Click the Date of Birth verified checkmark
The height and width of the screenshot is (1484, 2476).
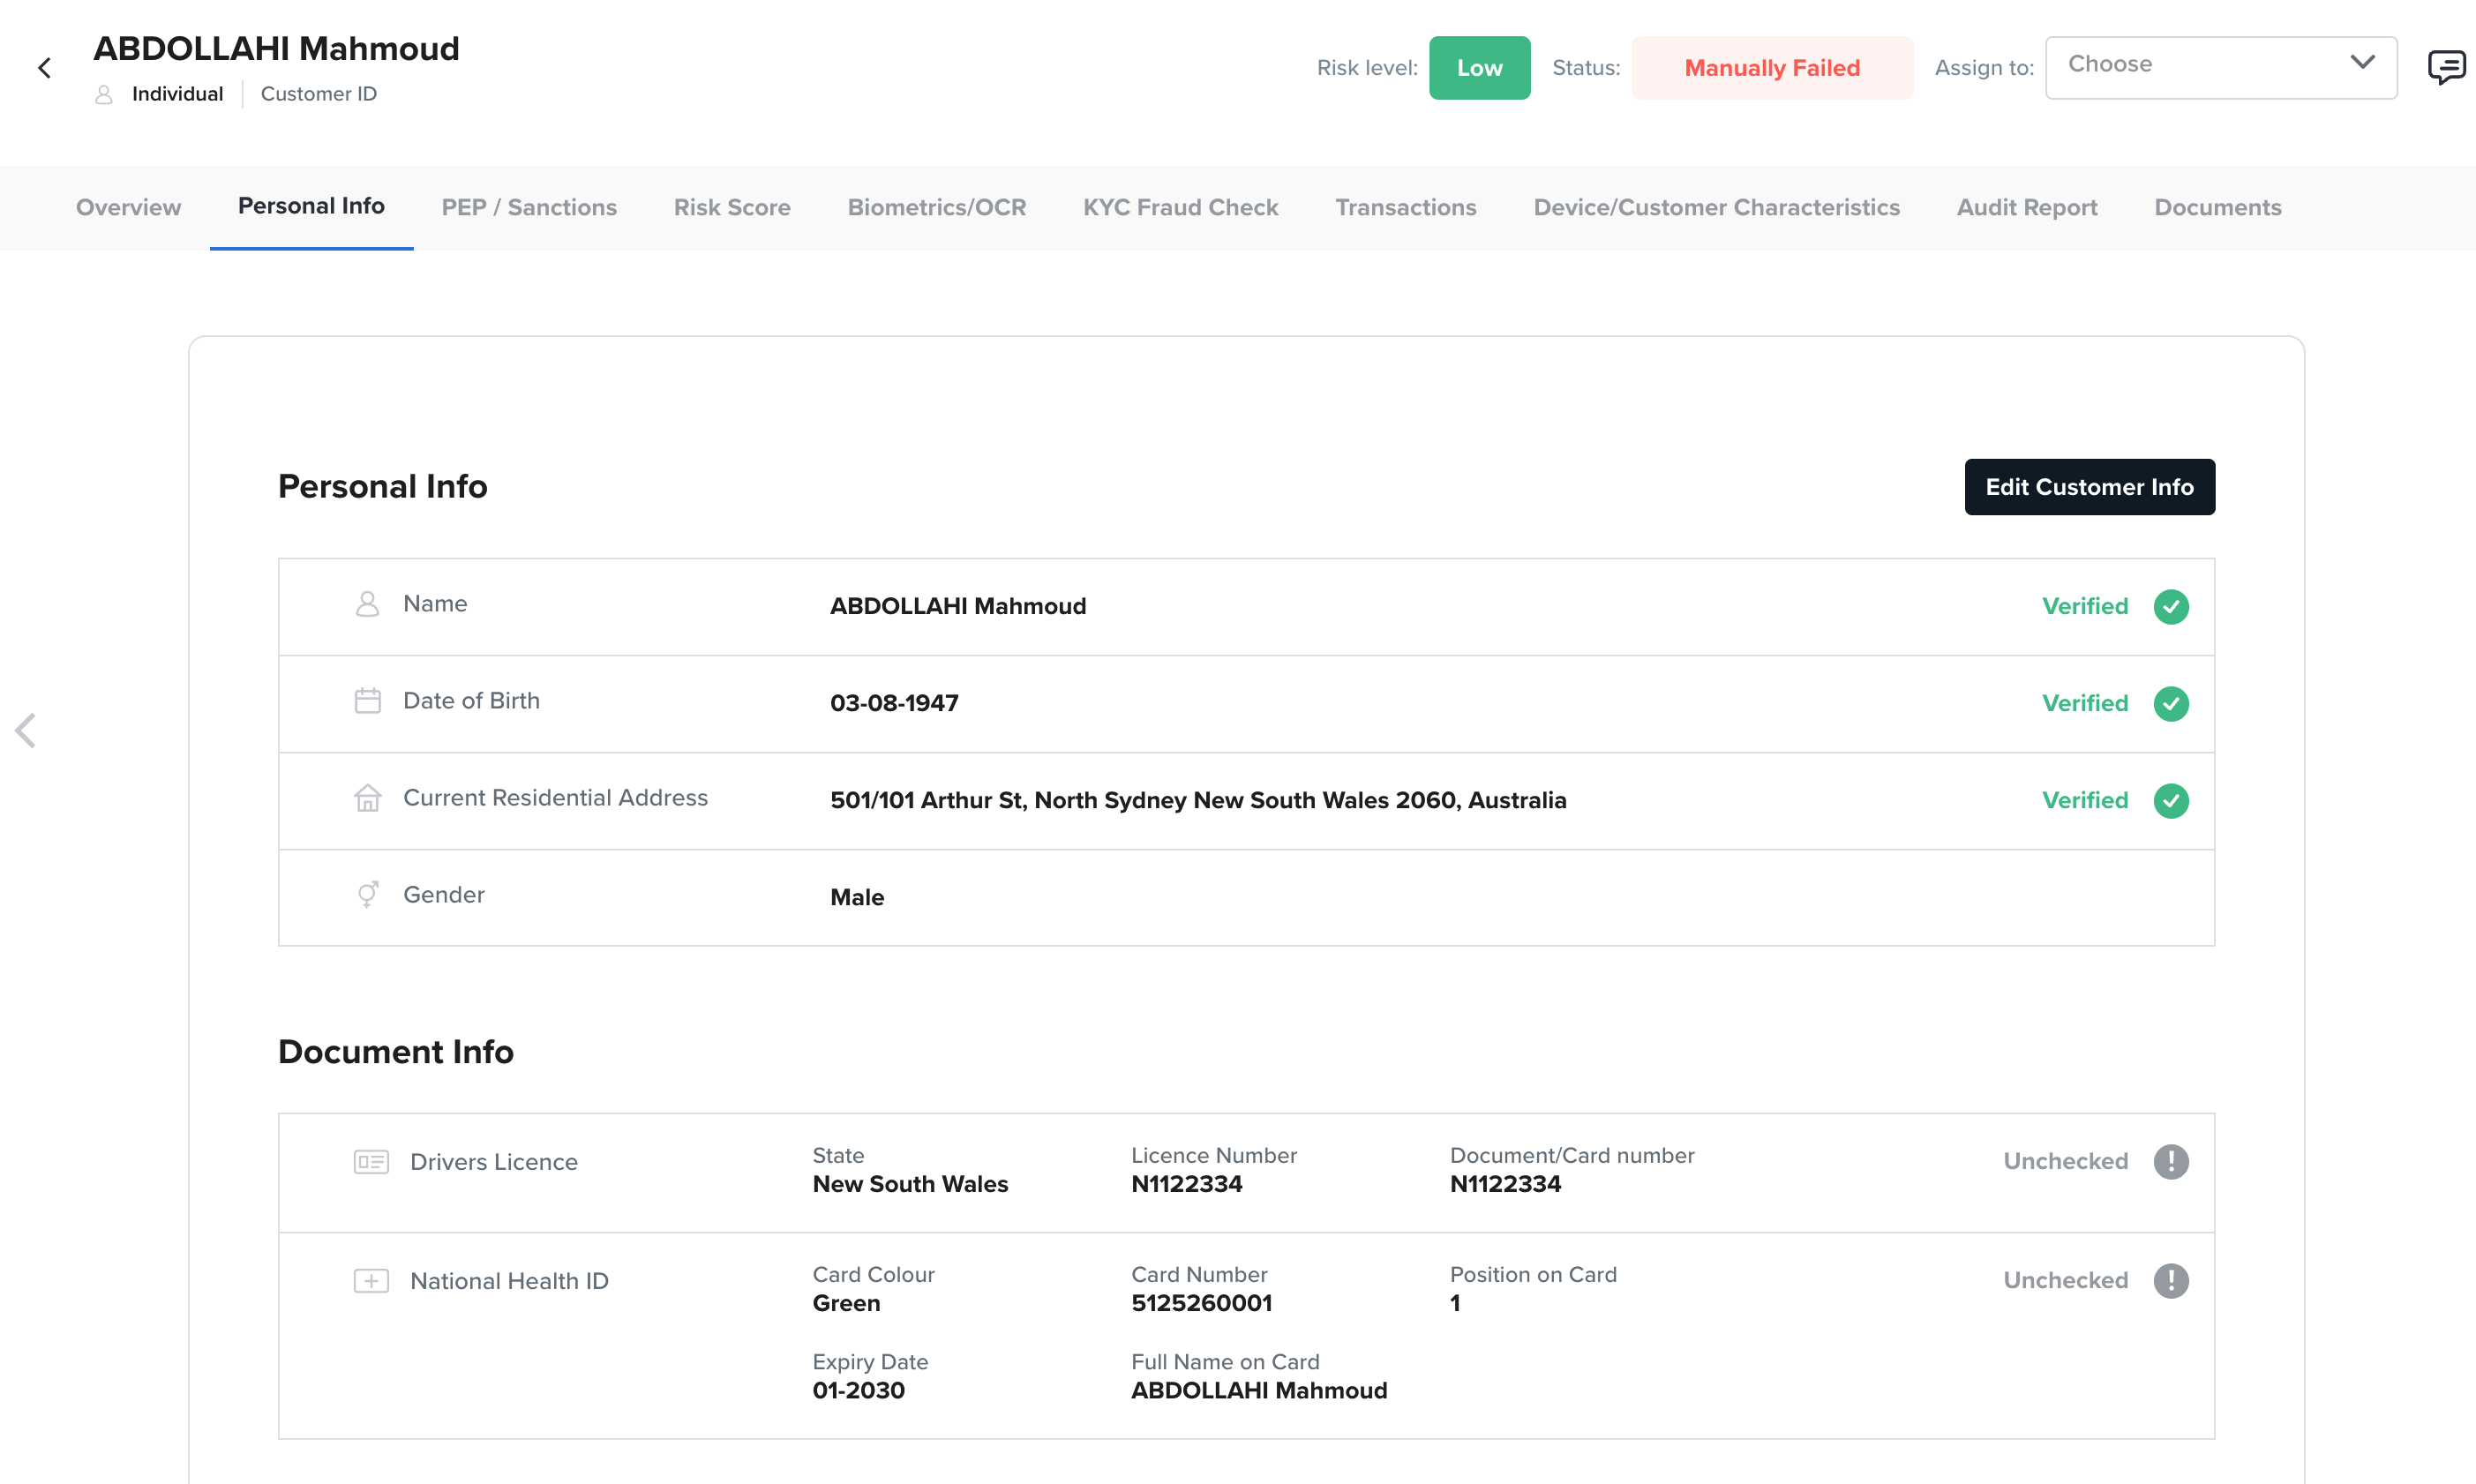(x=2170, y=703)
